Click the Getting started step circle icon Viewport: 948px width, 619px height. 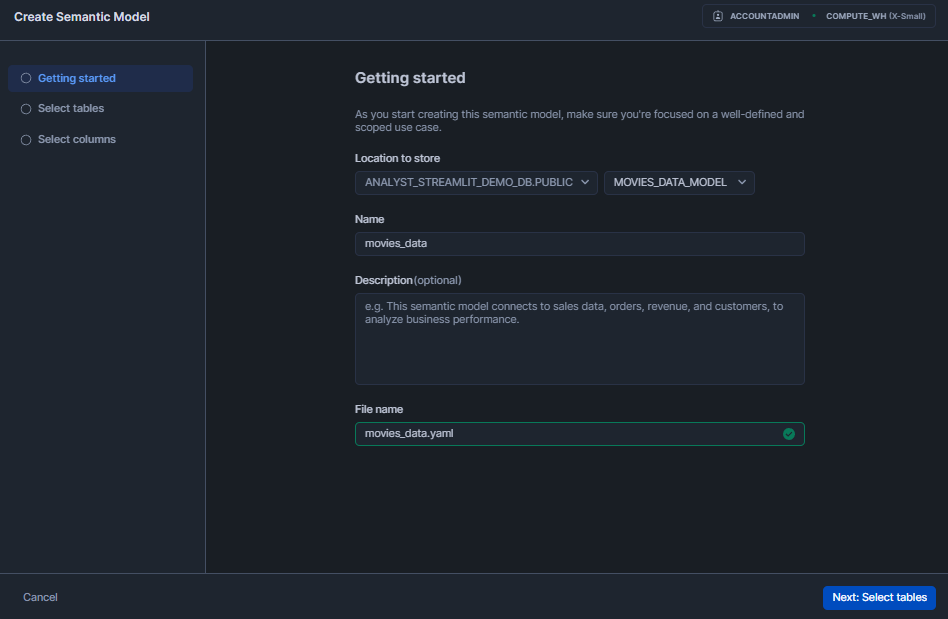pyautogui.click(x=26, y=77)
